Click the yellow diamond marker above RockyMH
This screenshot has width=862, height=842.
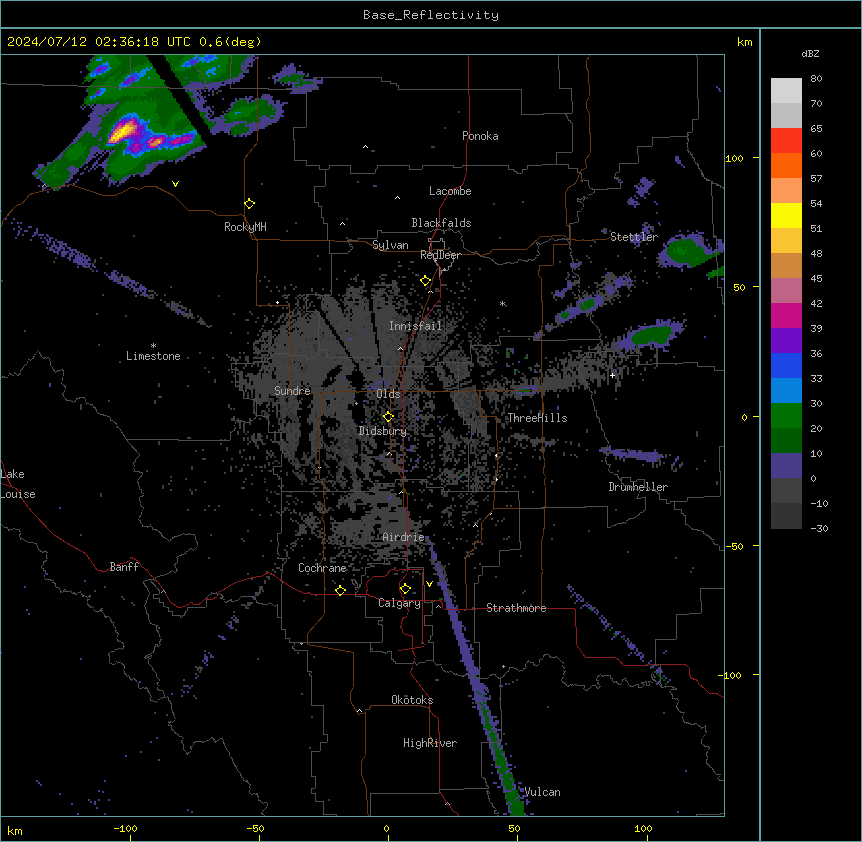click(x=249, y=204)
